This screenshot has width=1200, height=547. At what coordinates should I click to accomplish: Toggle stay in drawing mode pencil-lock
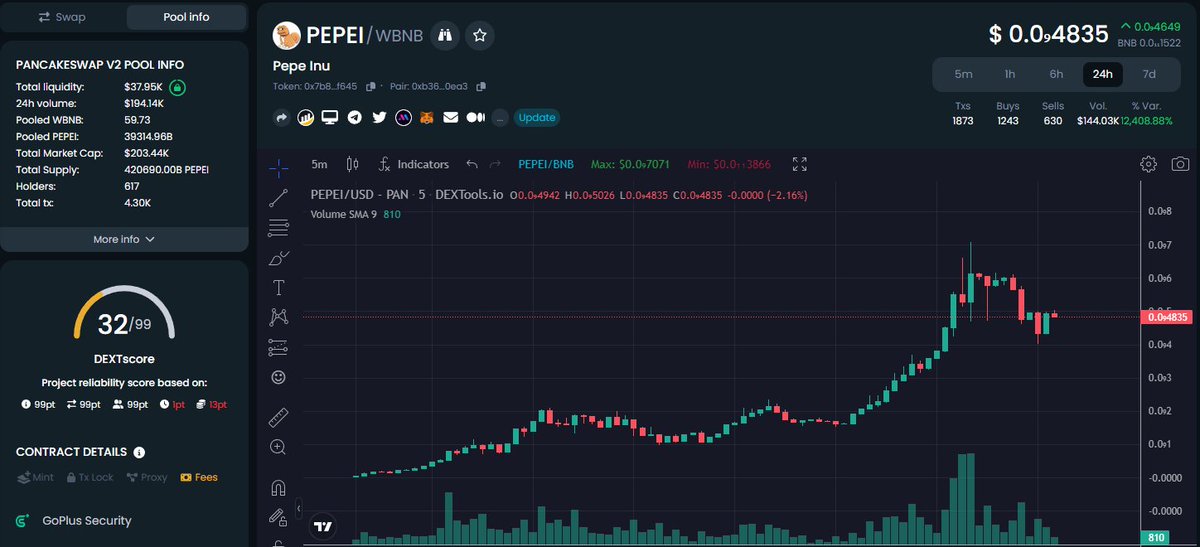pyautogui.click(x=279, y=517)
